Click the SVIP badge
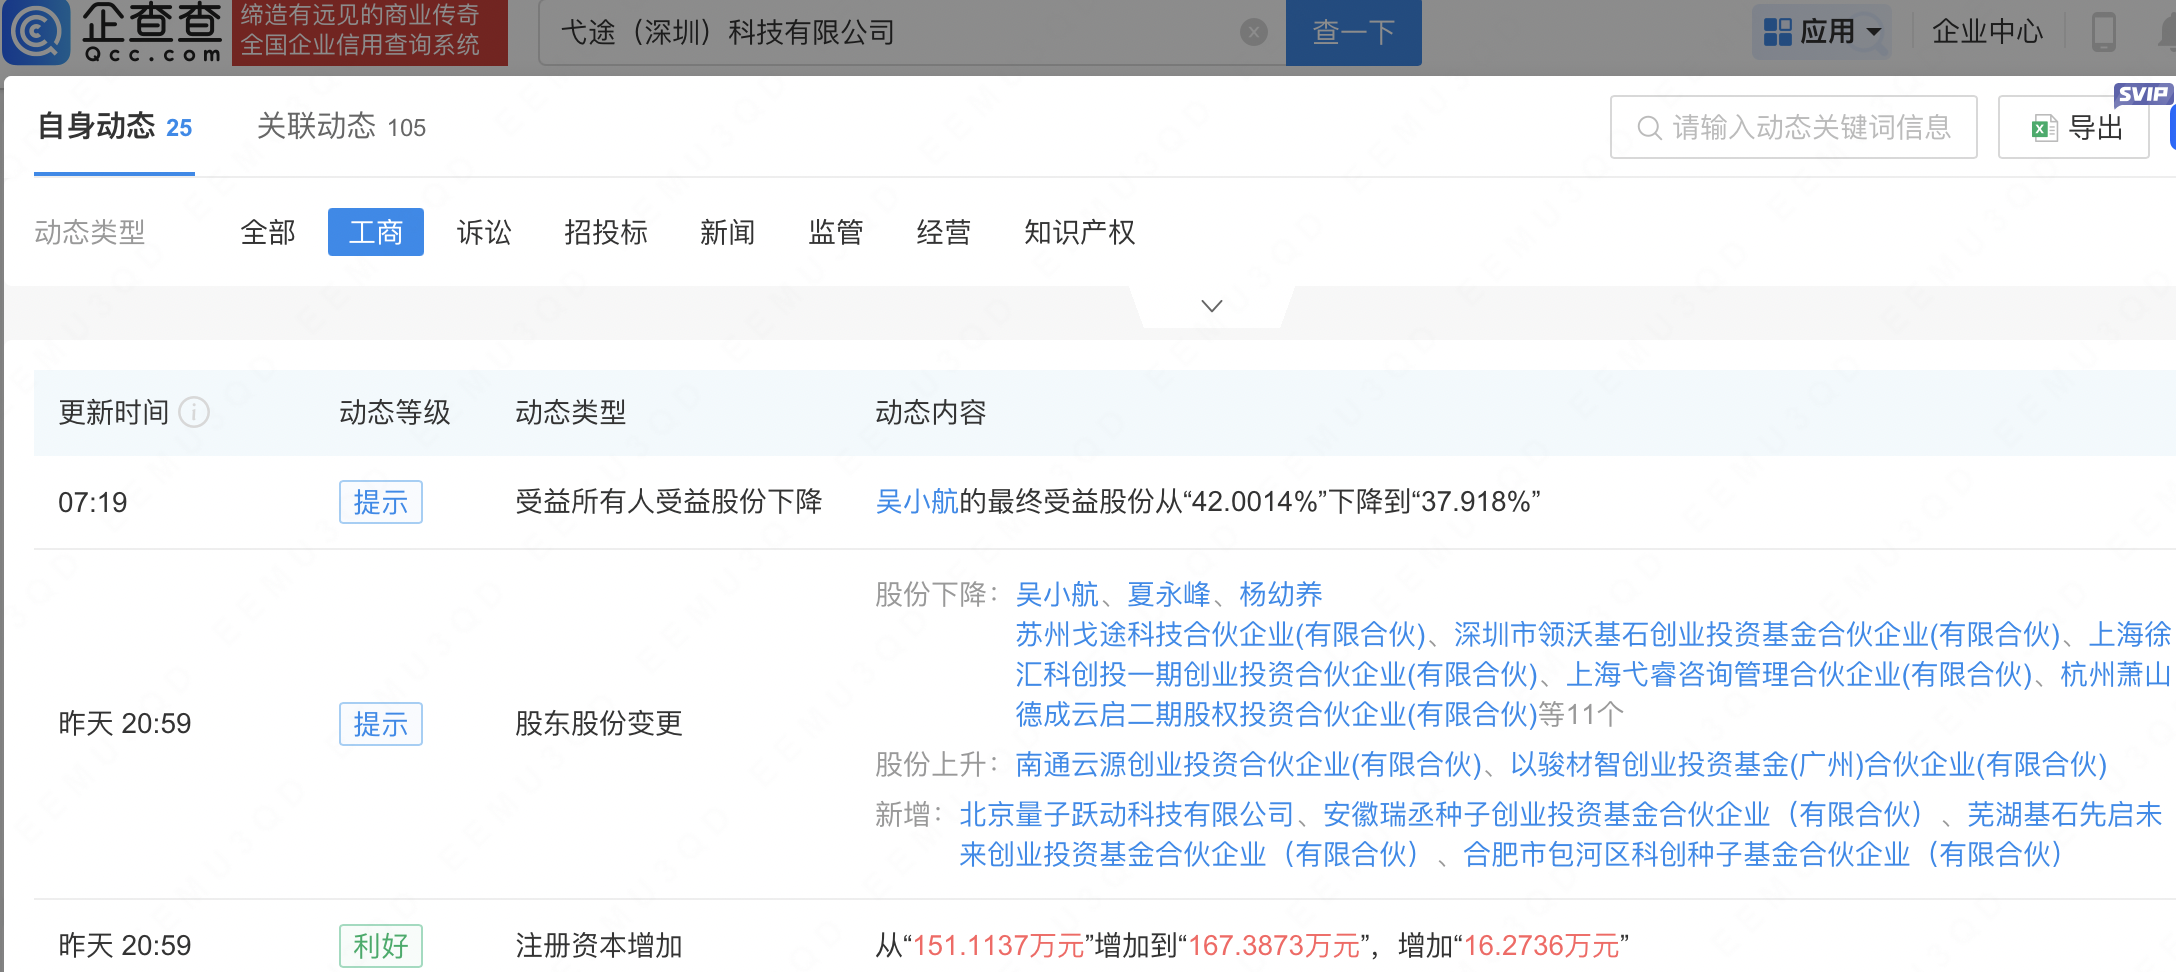 click(2142, 94)
